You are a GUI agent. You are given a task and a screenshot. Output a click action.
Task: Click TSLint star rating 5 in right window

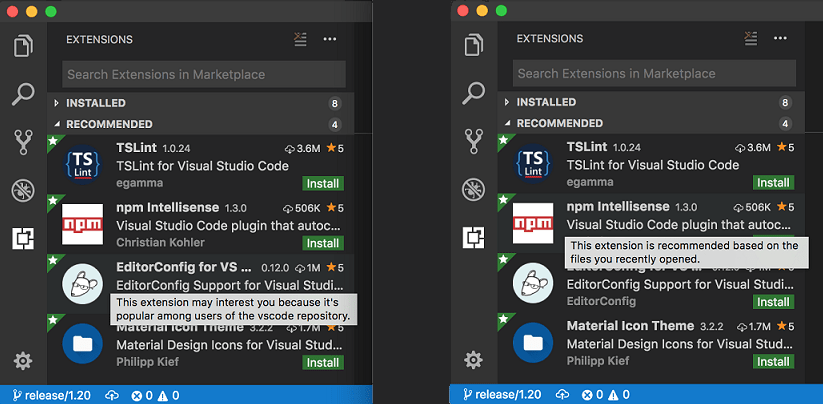(x=785, y=148)
